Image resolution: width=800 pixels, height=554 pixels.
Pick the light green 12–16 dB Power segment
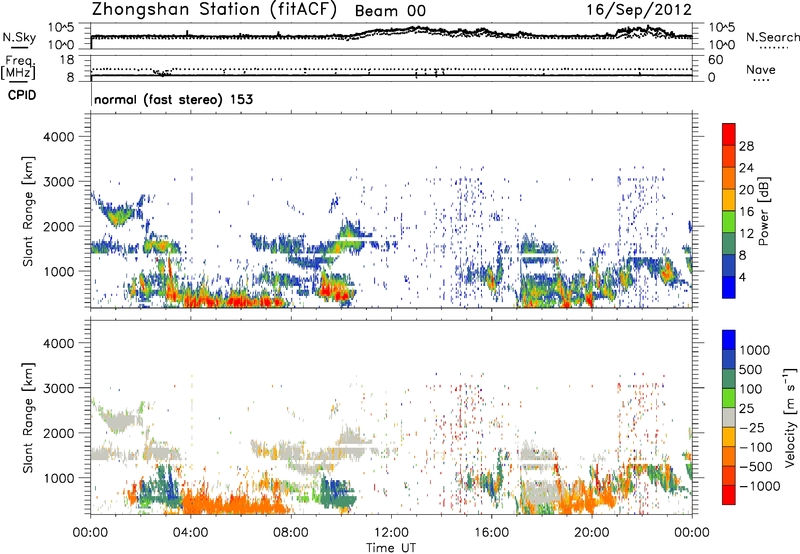pyautogui.click(x=729, y=222)
